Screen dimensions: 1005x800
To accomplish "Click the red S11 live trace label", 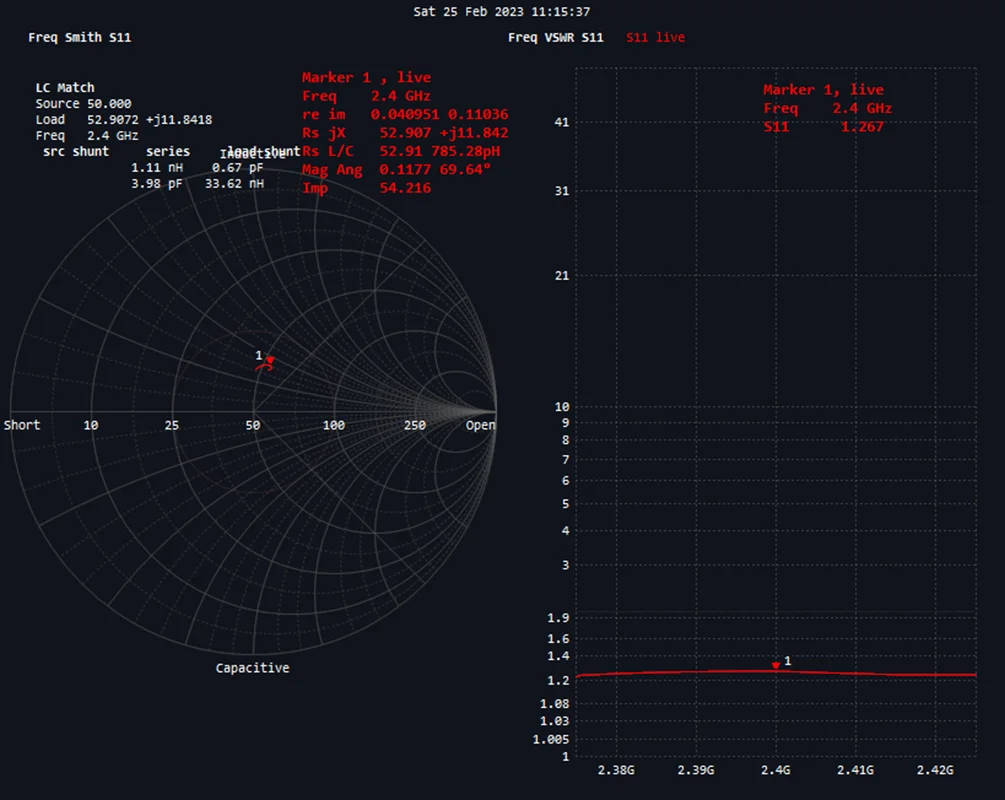I will [655, 37].
